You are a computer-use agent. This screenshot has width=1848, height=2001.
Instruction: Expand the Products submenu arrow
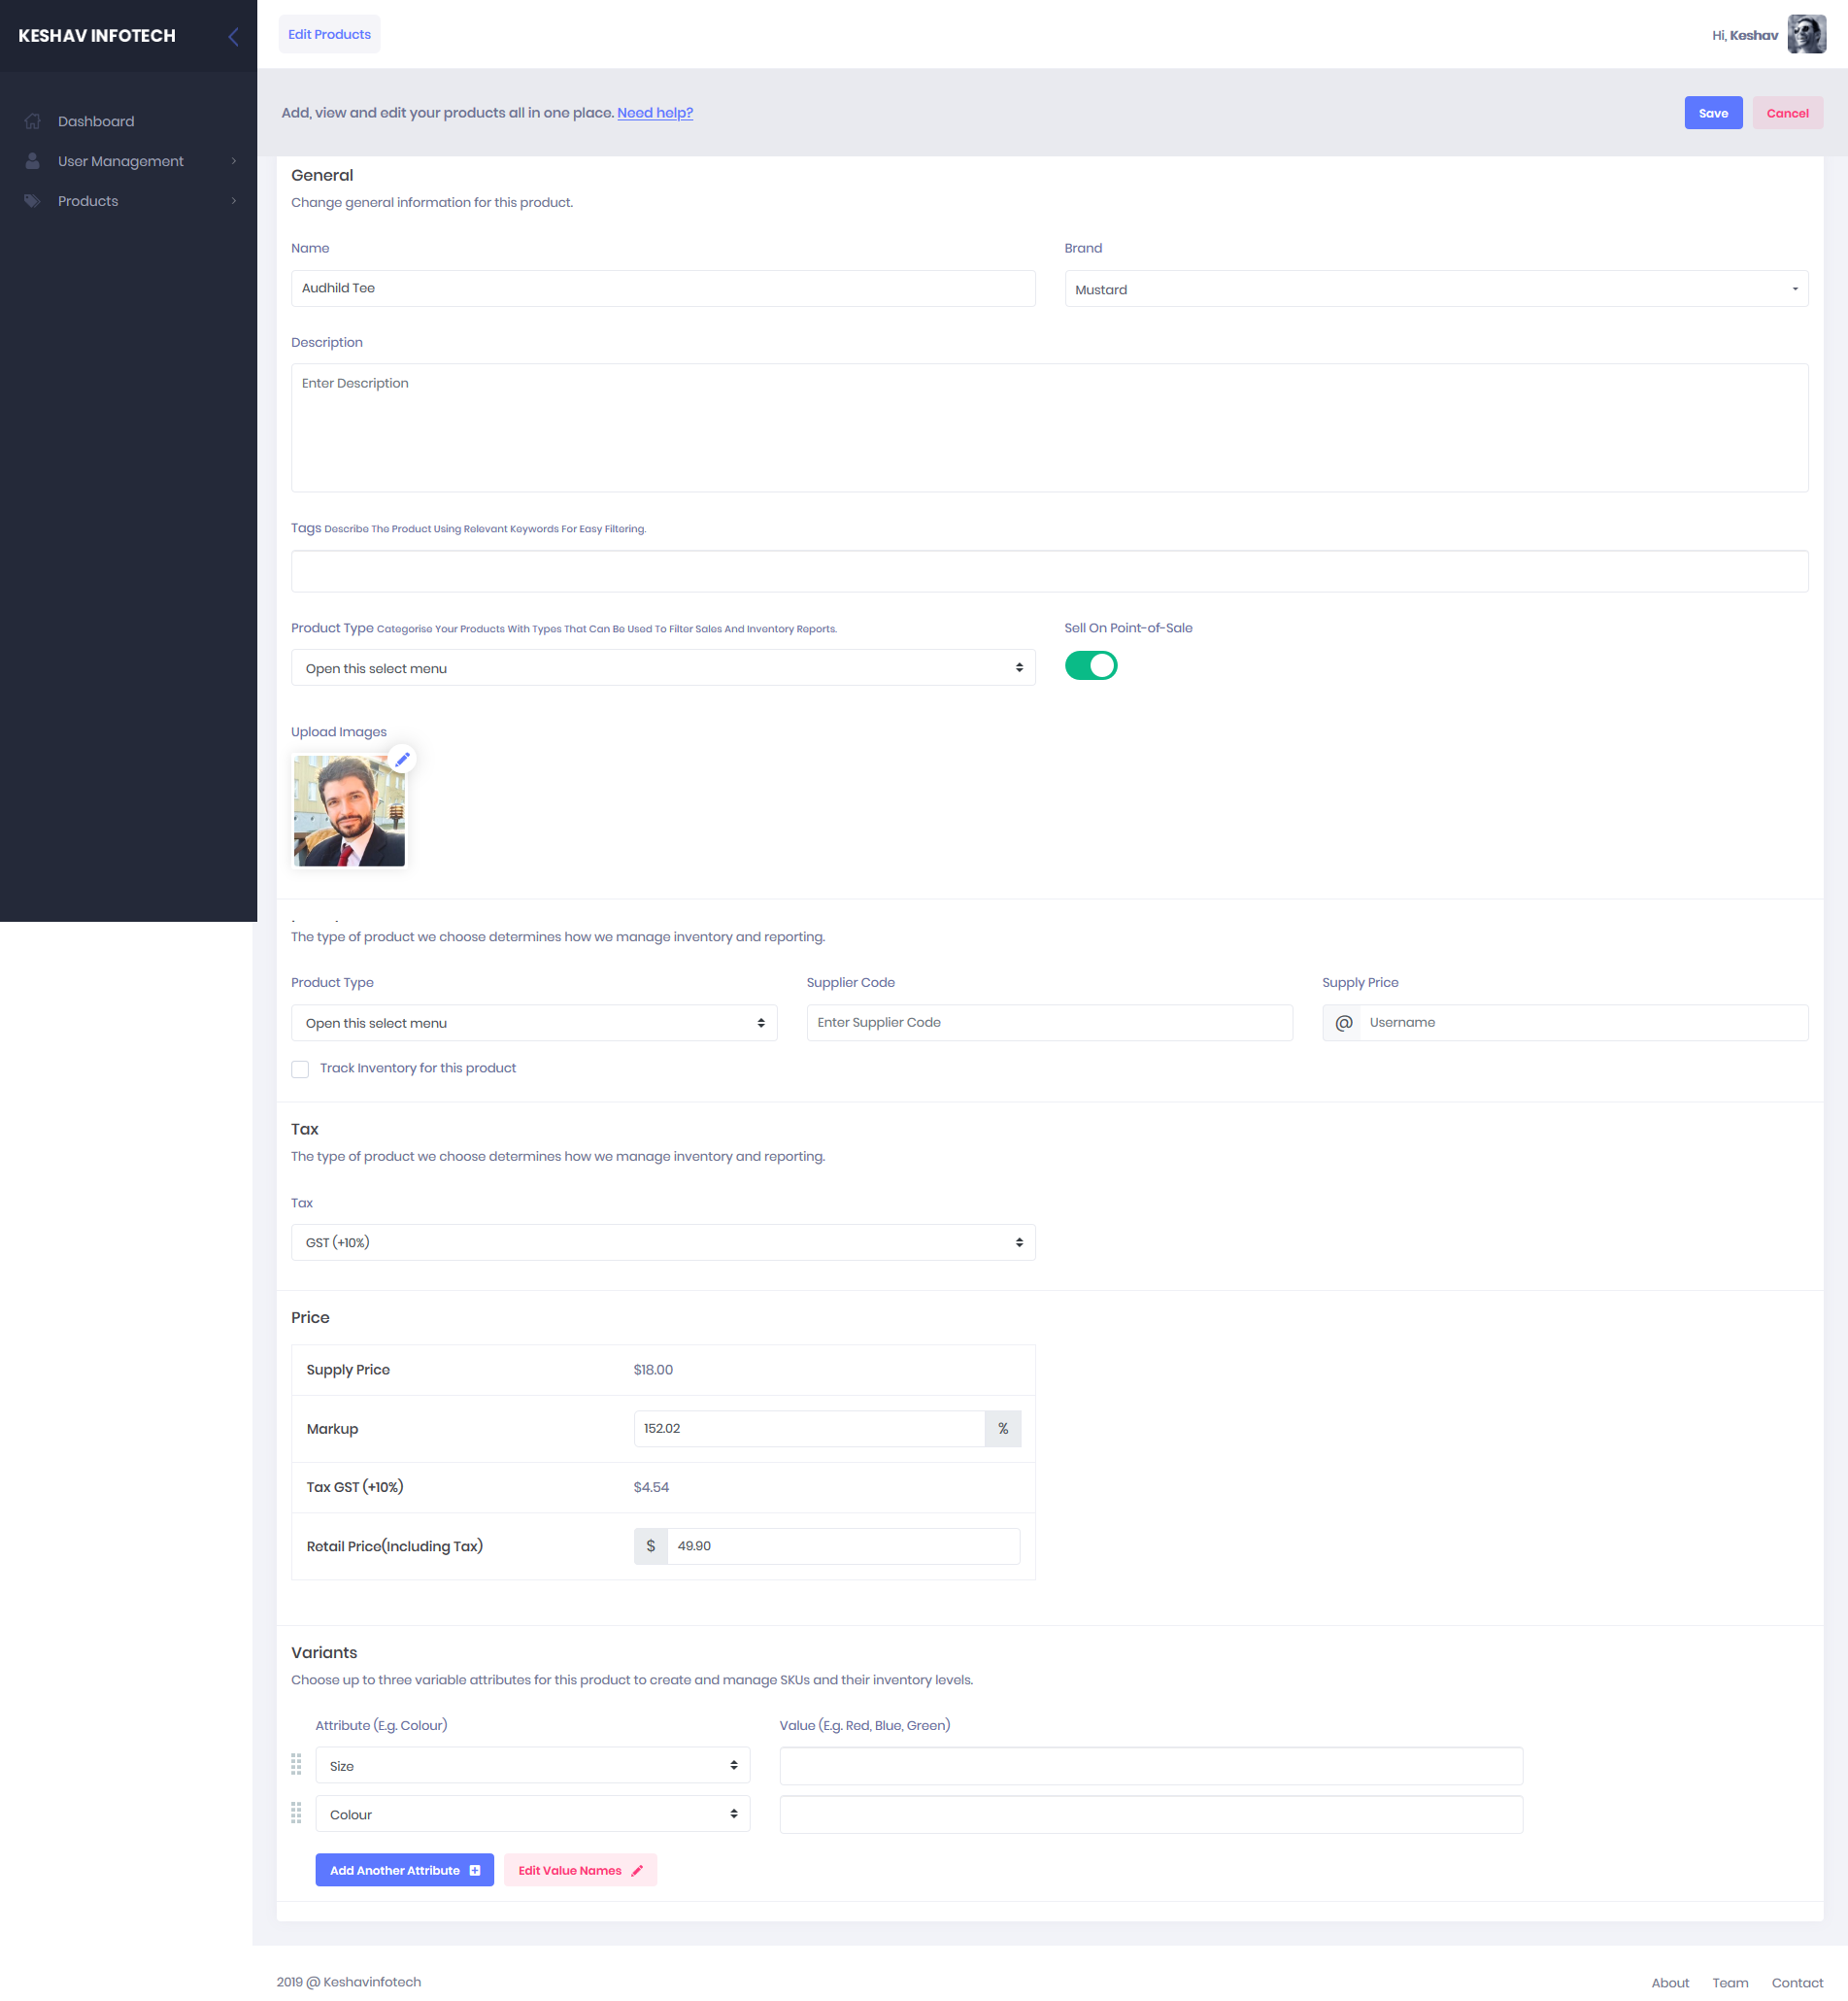(x=234, y=201)
